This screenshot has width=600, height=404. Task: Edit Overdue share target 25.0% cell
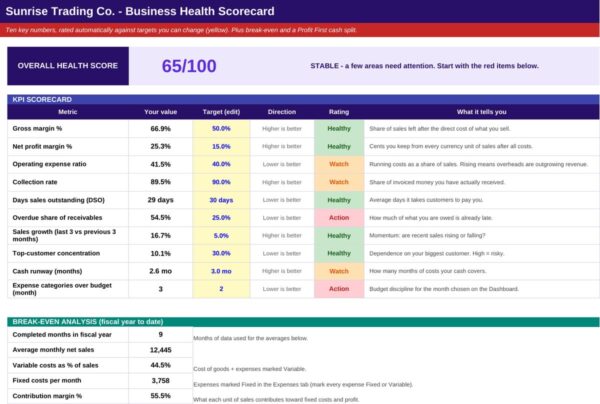[221, 218]
